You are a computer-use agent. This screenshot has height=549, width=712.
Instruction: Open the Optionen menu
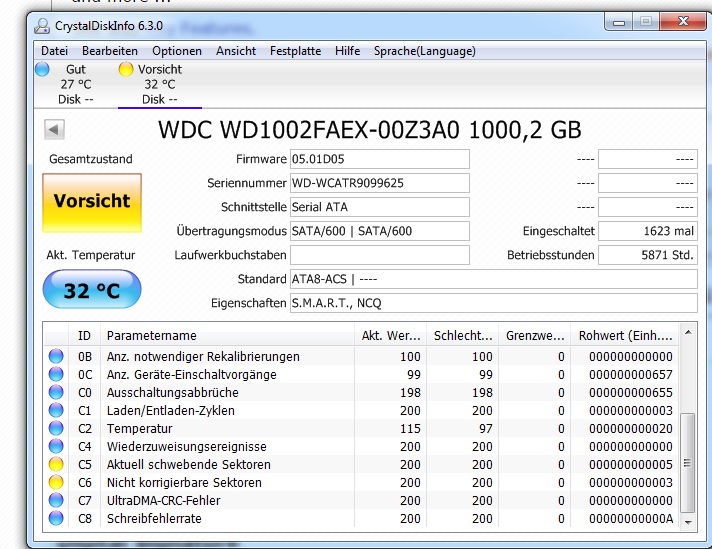[x=177, y=51]
